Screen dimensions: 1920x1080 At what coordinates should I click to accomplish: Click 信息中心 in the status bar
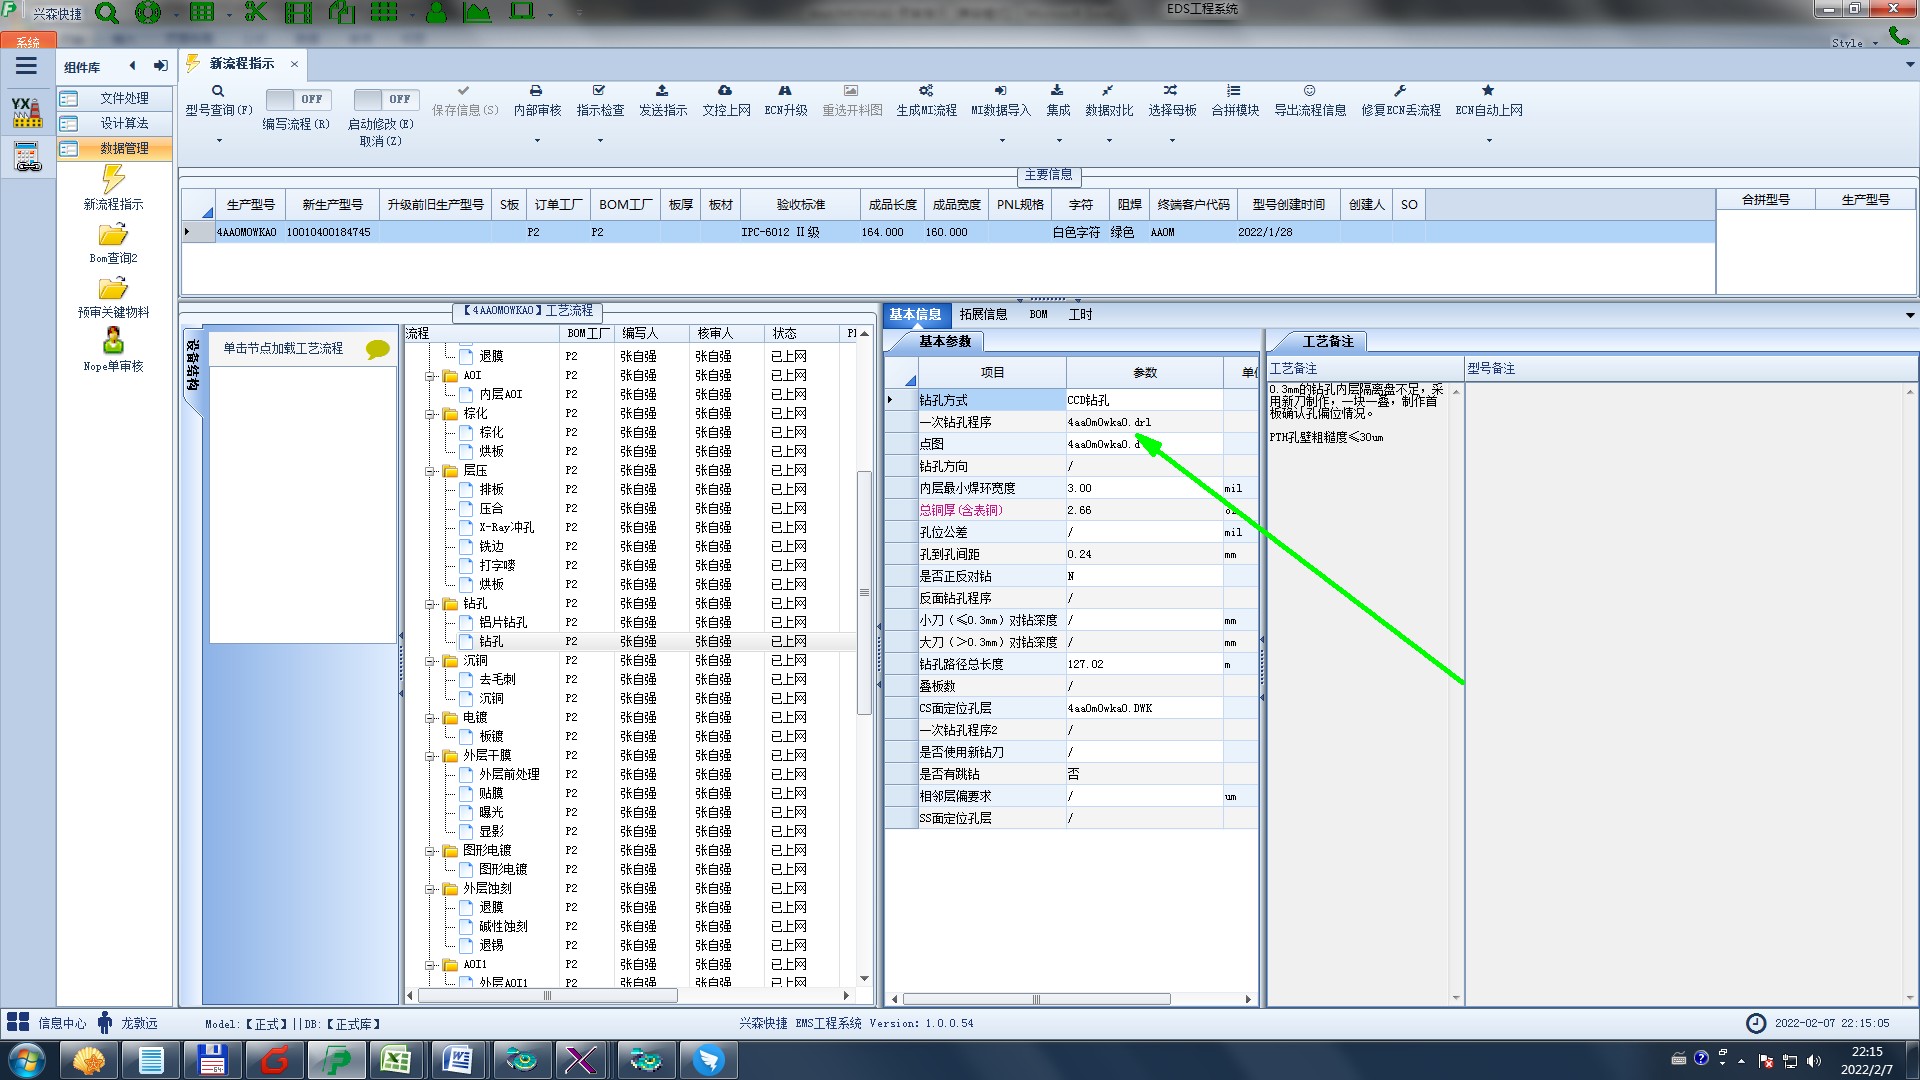click(46, 1023)
